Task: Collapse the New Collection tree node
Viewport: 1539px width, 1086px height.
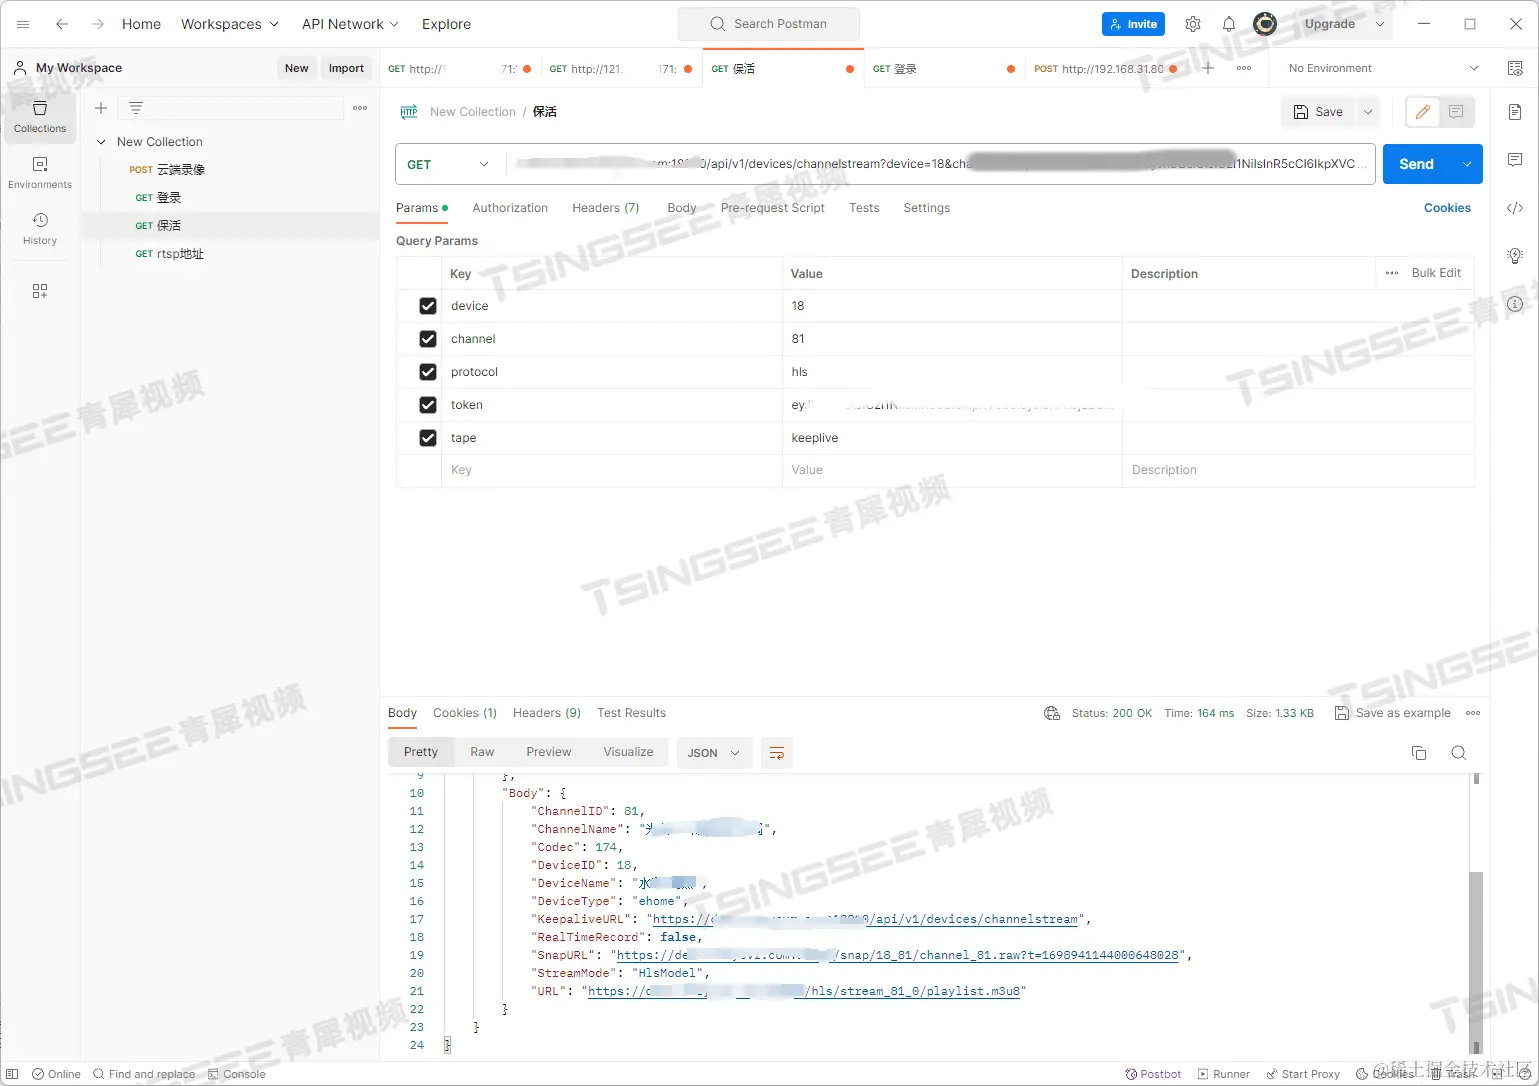Action: click(101, 142)
